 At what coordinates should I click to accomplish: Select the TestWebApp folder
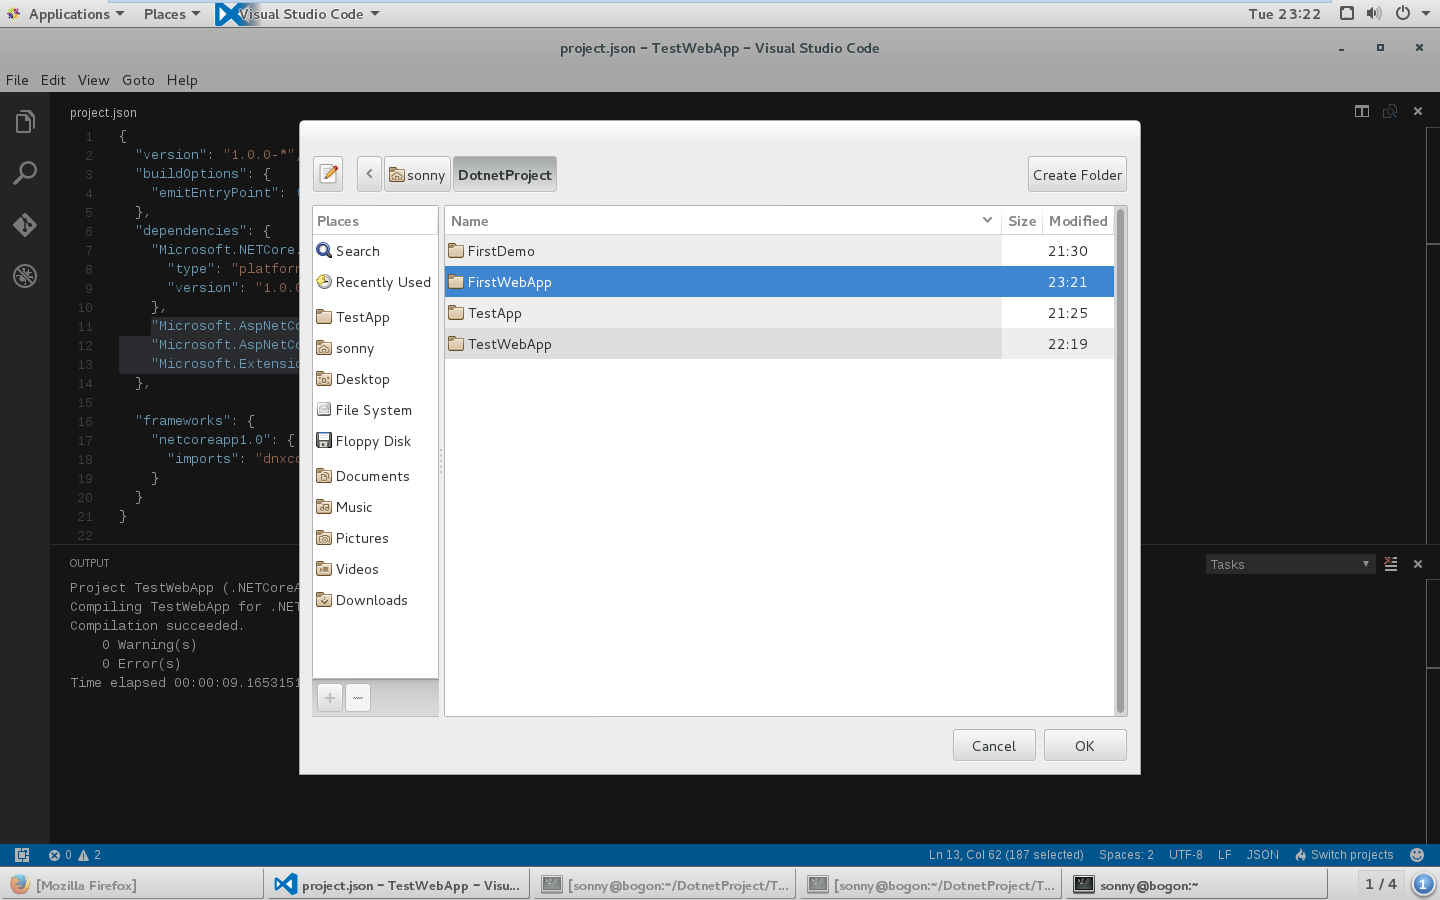tap(779, 344)
